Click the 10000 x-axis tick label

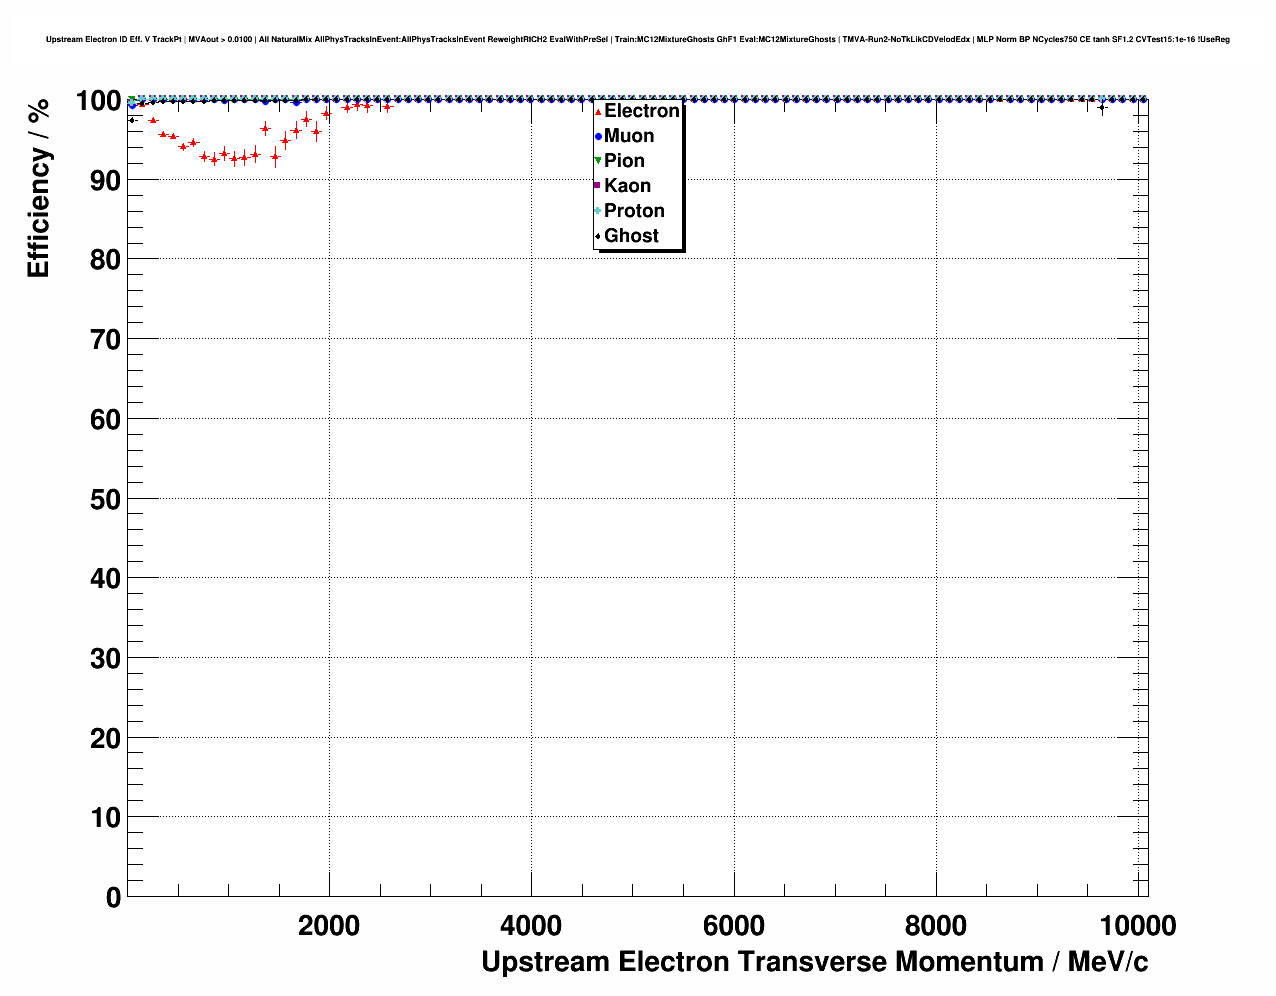pos(1137,926)
